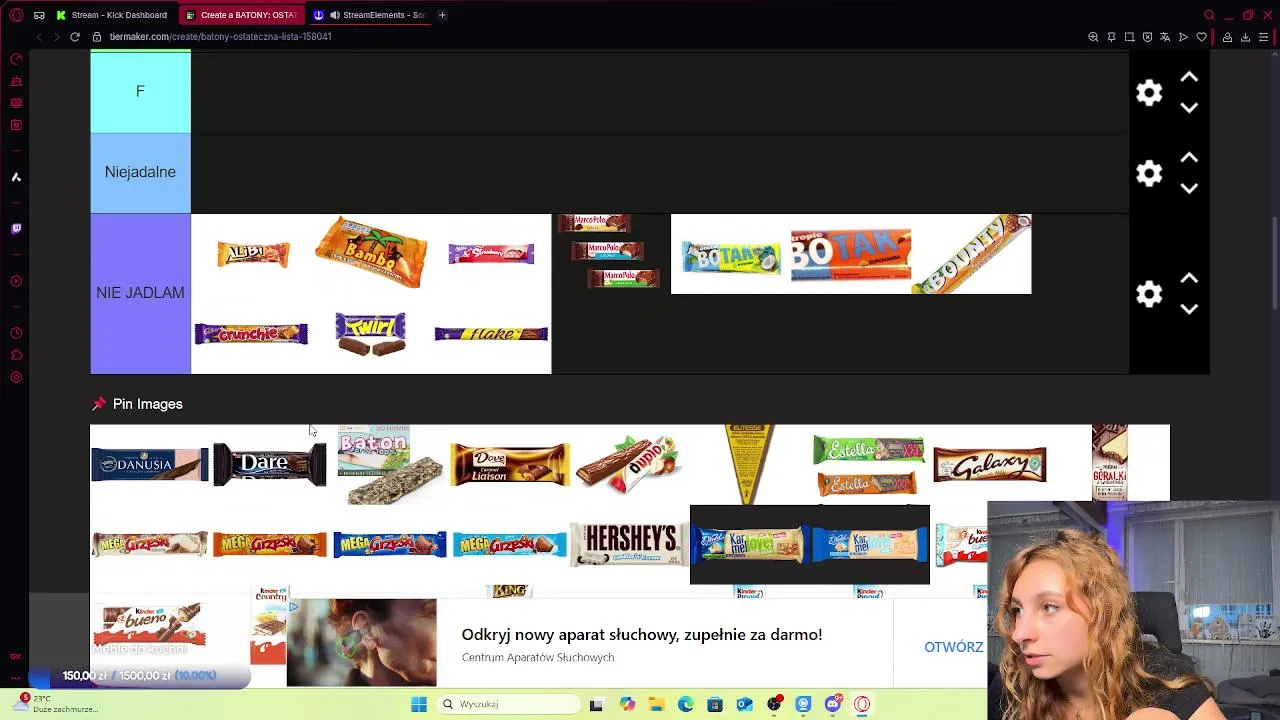
Task: Open Discord from taskbar
Action: [x=832, y=704]
